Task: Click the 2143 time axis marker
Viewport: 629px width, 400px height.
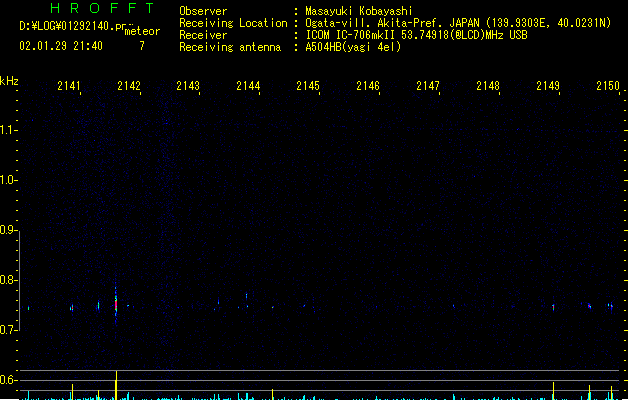Action: 188,86
